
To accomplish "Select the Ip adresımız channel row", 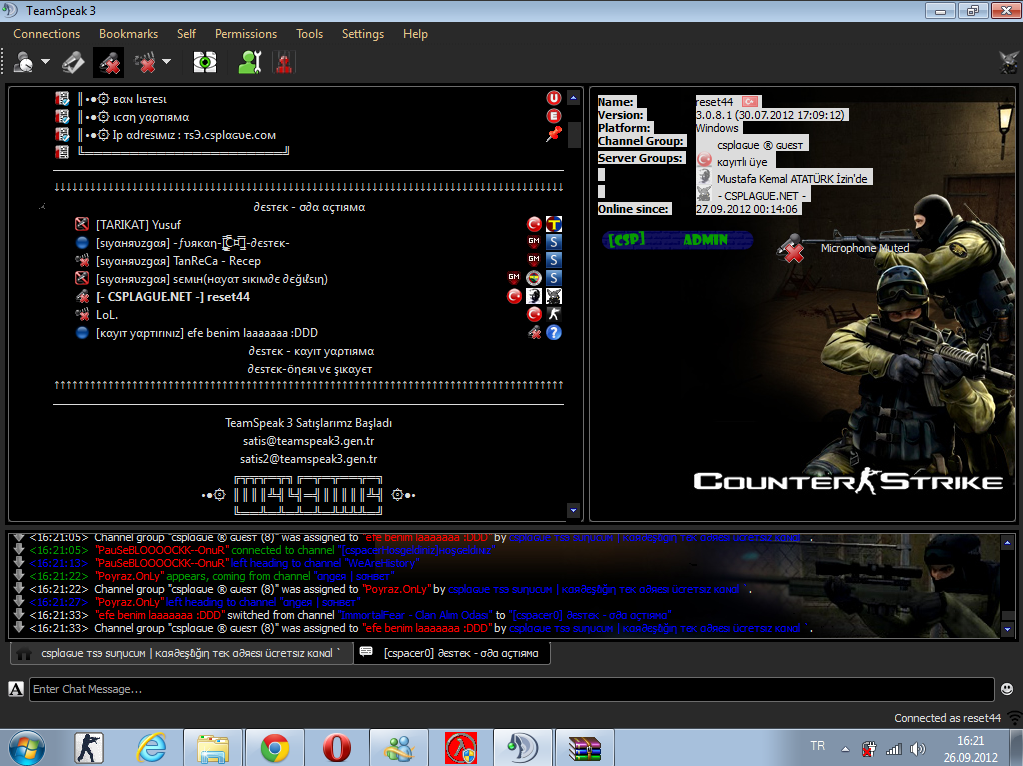I will pyautogui.click(x=307, y=135).
